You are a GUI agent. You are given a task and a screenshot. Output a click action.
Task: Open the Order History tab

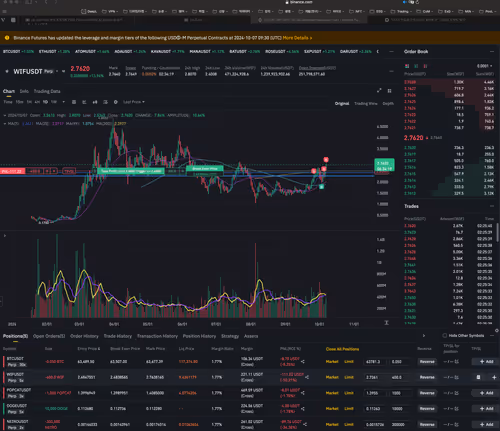(x=84, y=336)
